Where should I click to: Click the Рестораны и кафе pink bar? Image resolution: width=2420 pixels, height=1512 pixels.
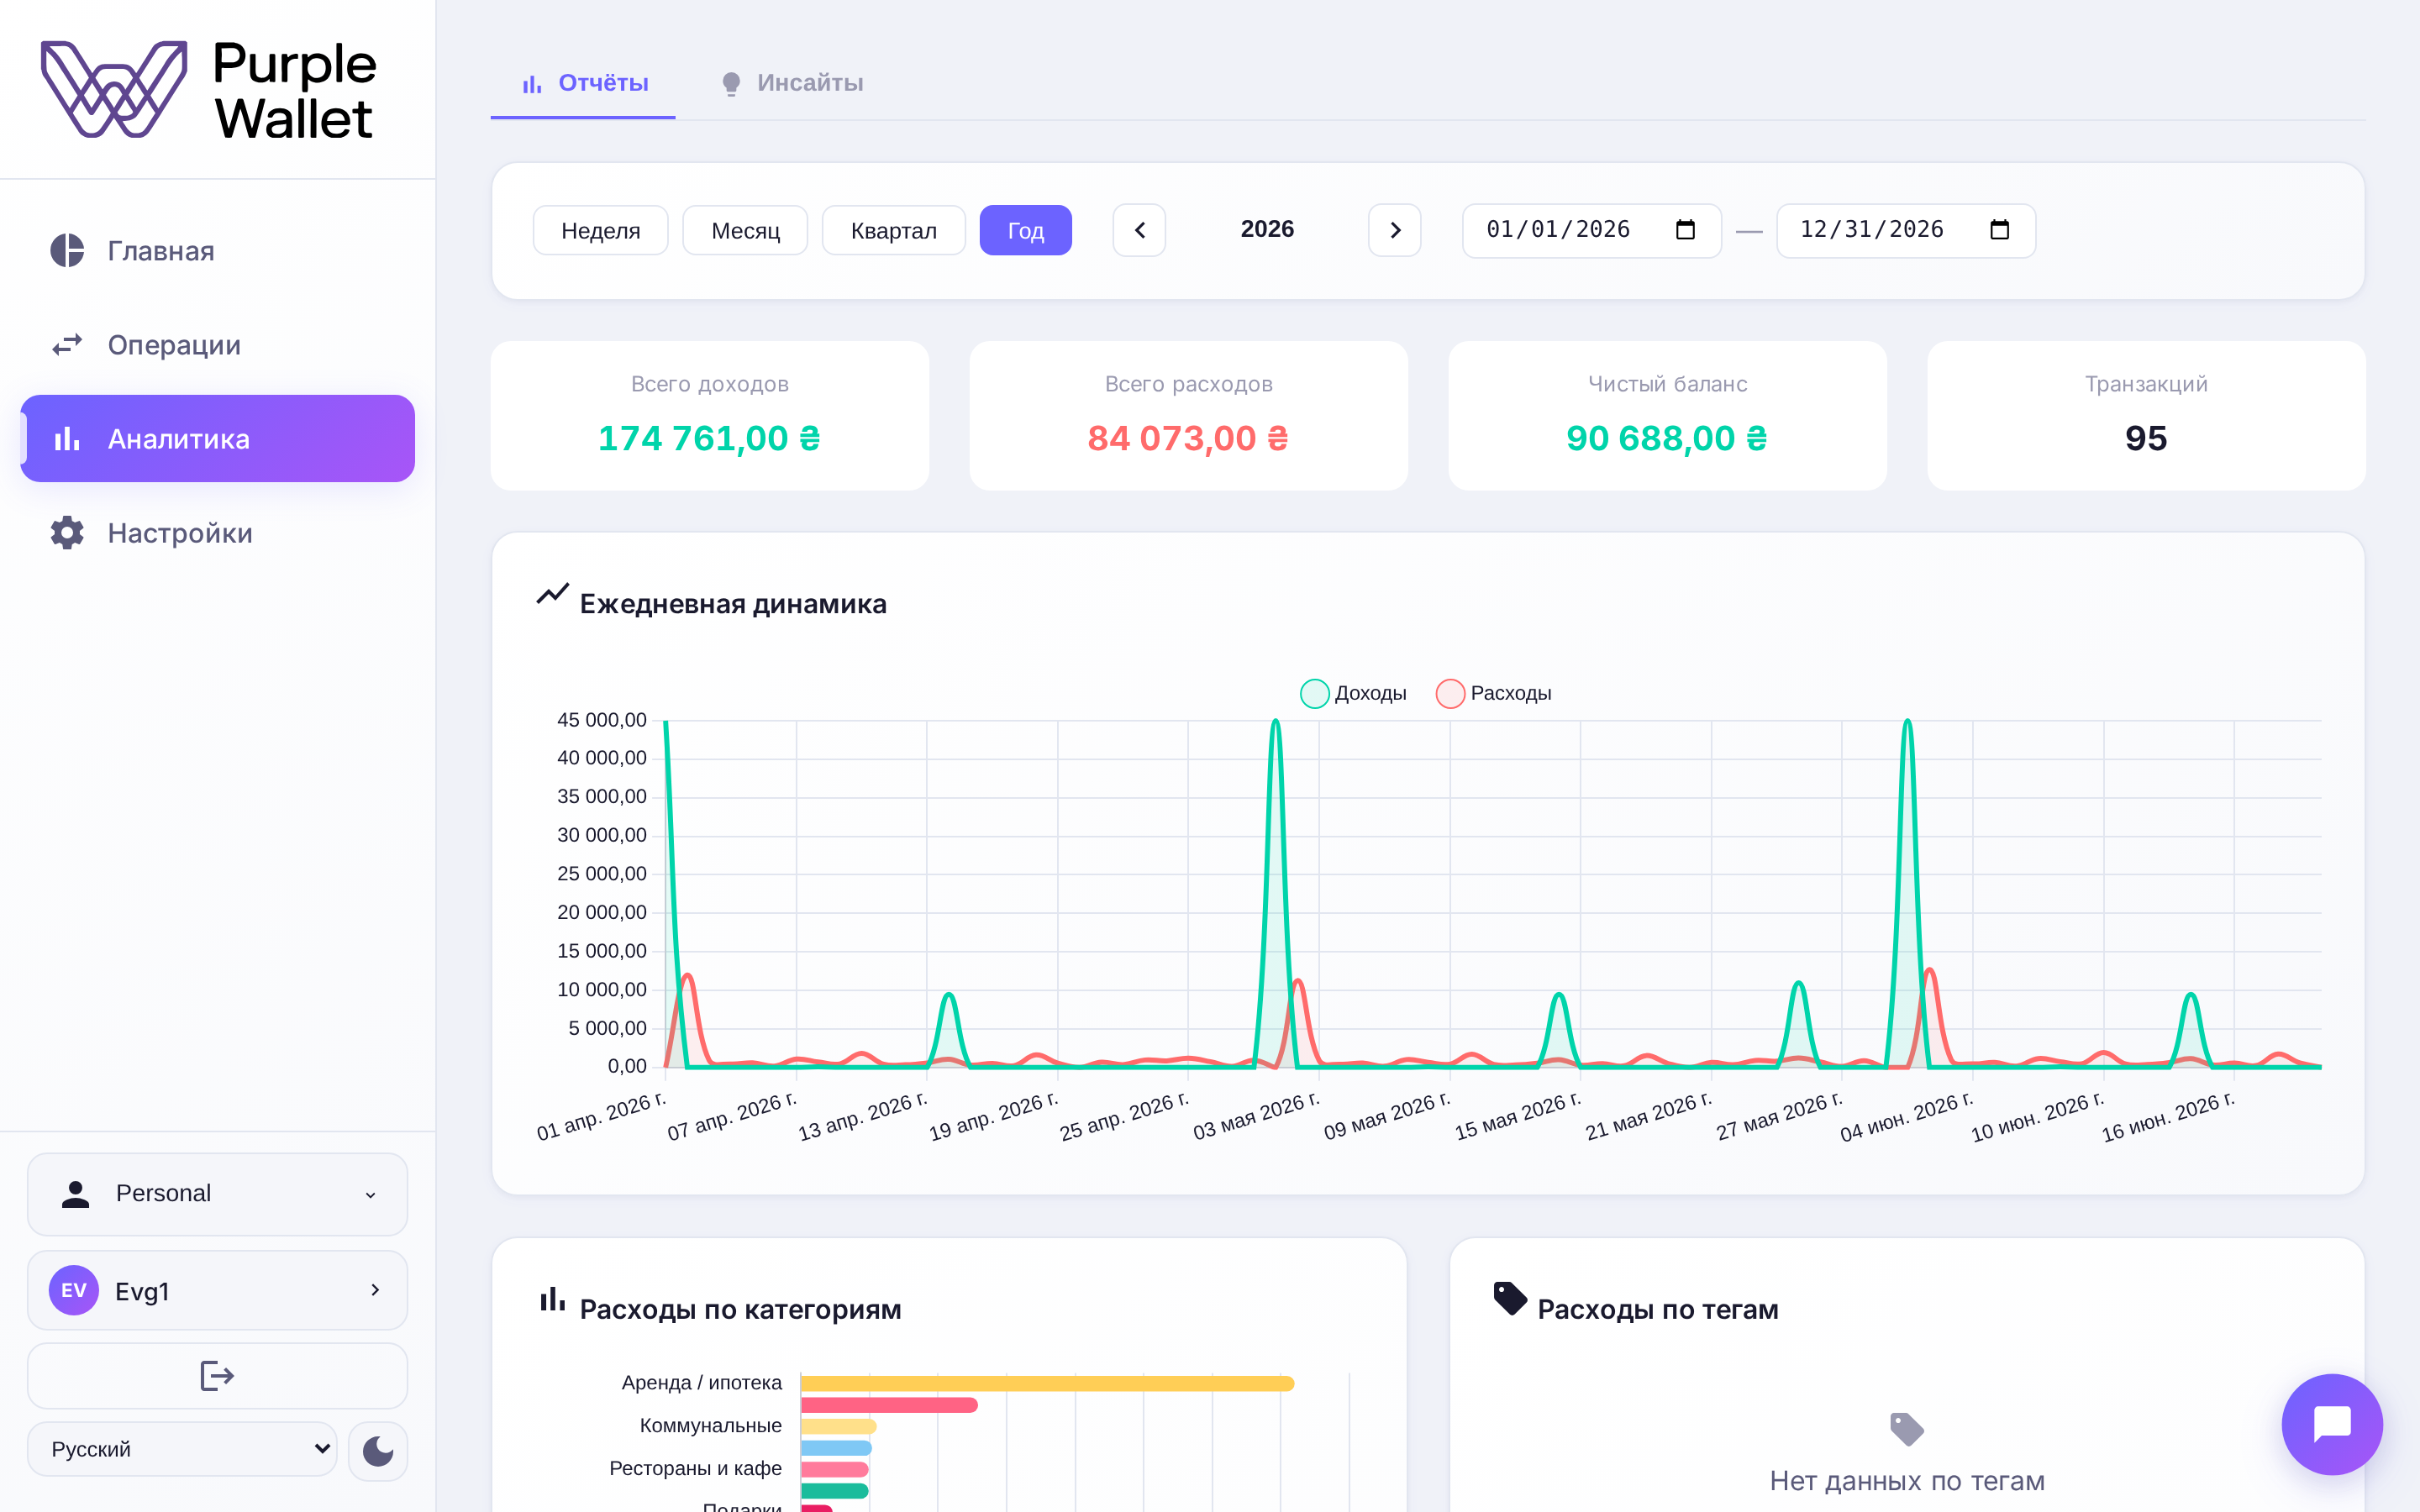[835, 1469]
